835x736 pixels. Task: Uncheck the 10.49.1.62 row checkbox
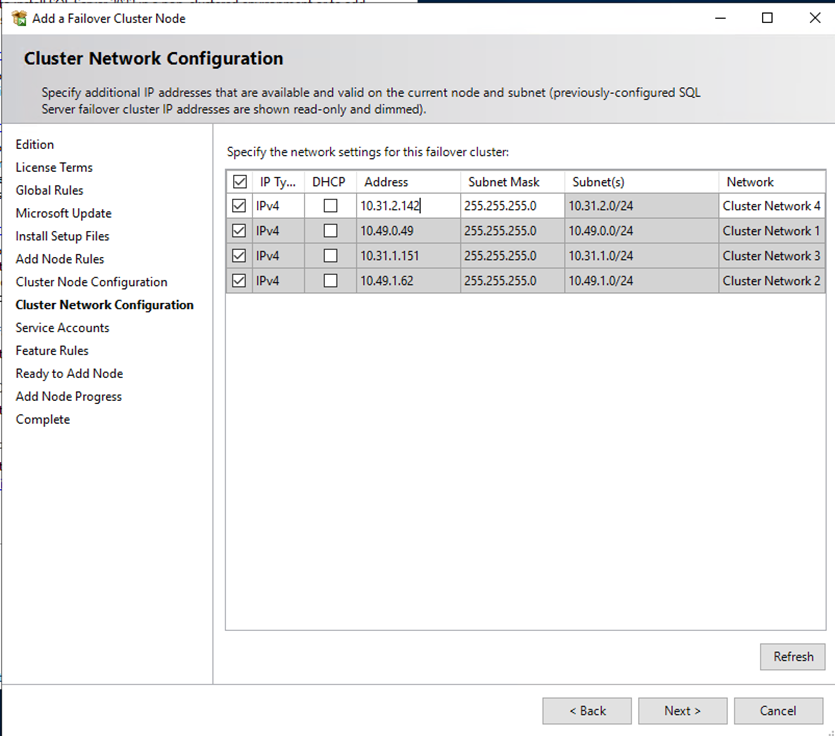[239, 281]
